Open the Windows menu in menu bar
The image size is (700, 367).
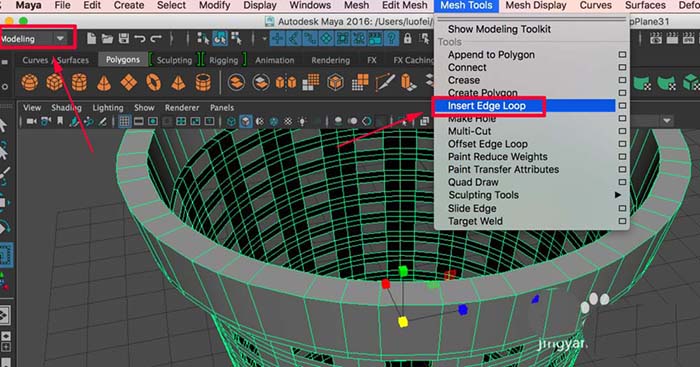310,5
